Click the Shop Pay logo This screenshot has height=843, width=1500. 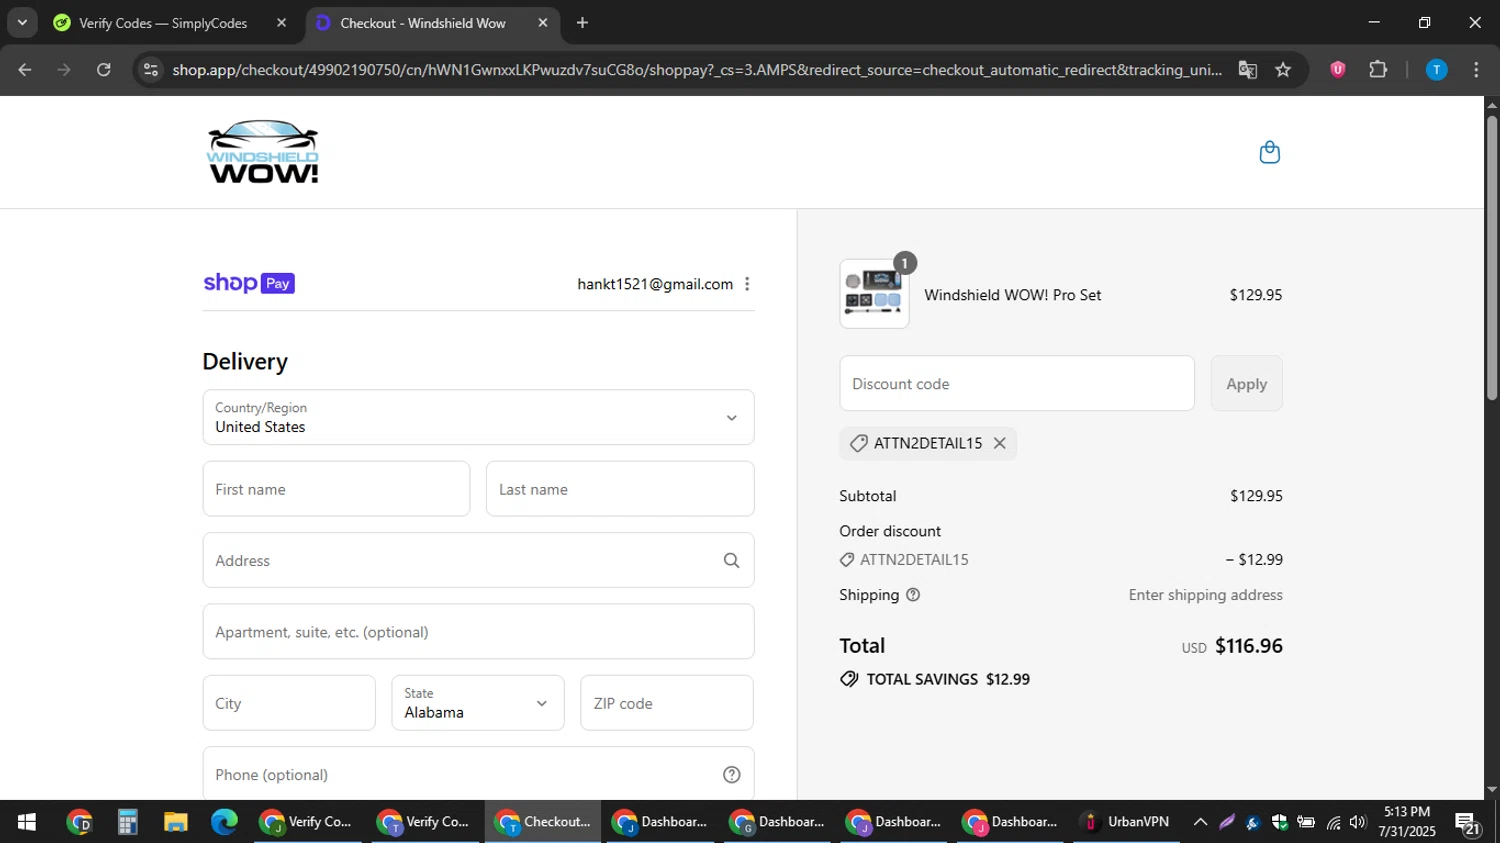pos(249,283)
